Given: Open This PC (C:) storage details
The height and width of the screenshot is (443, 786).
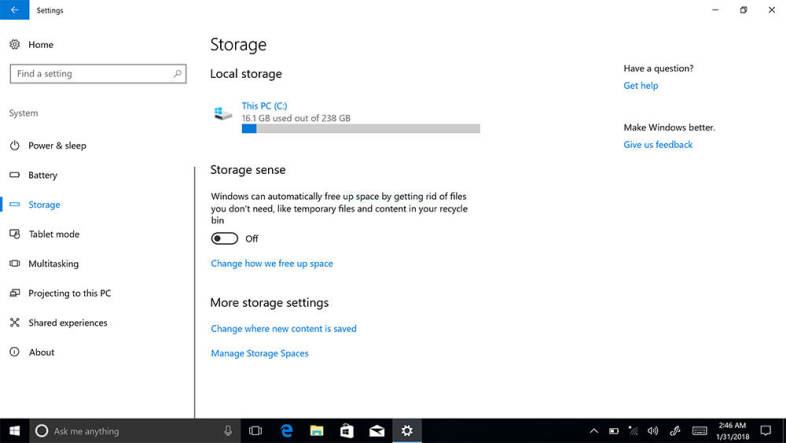Looking at the screenshot, I should click(x=265, y=106).
